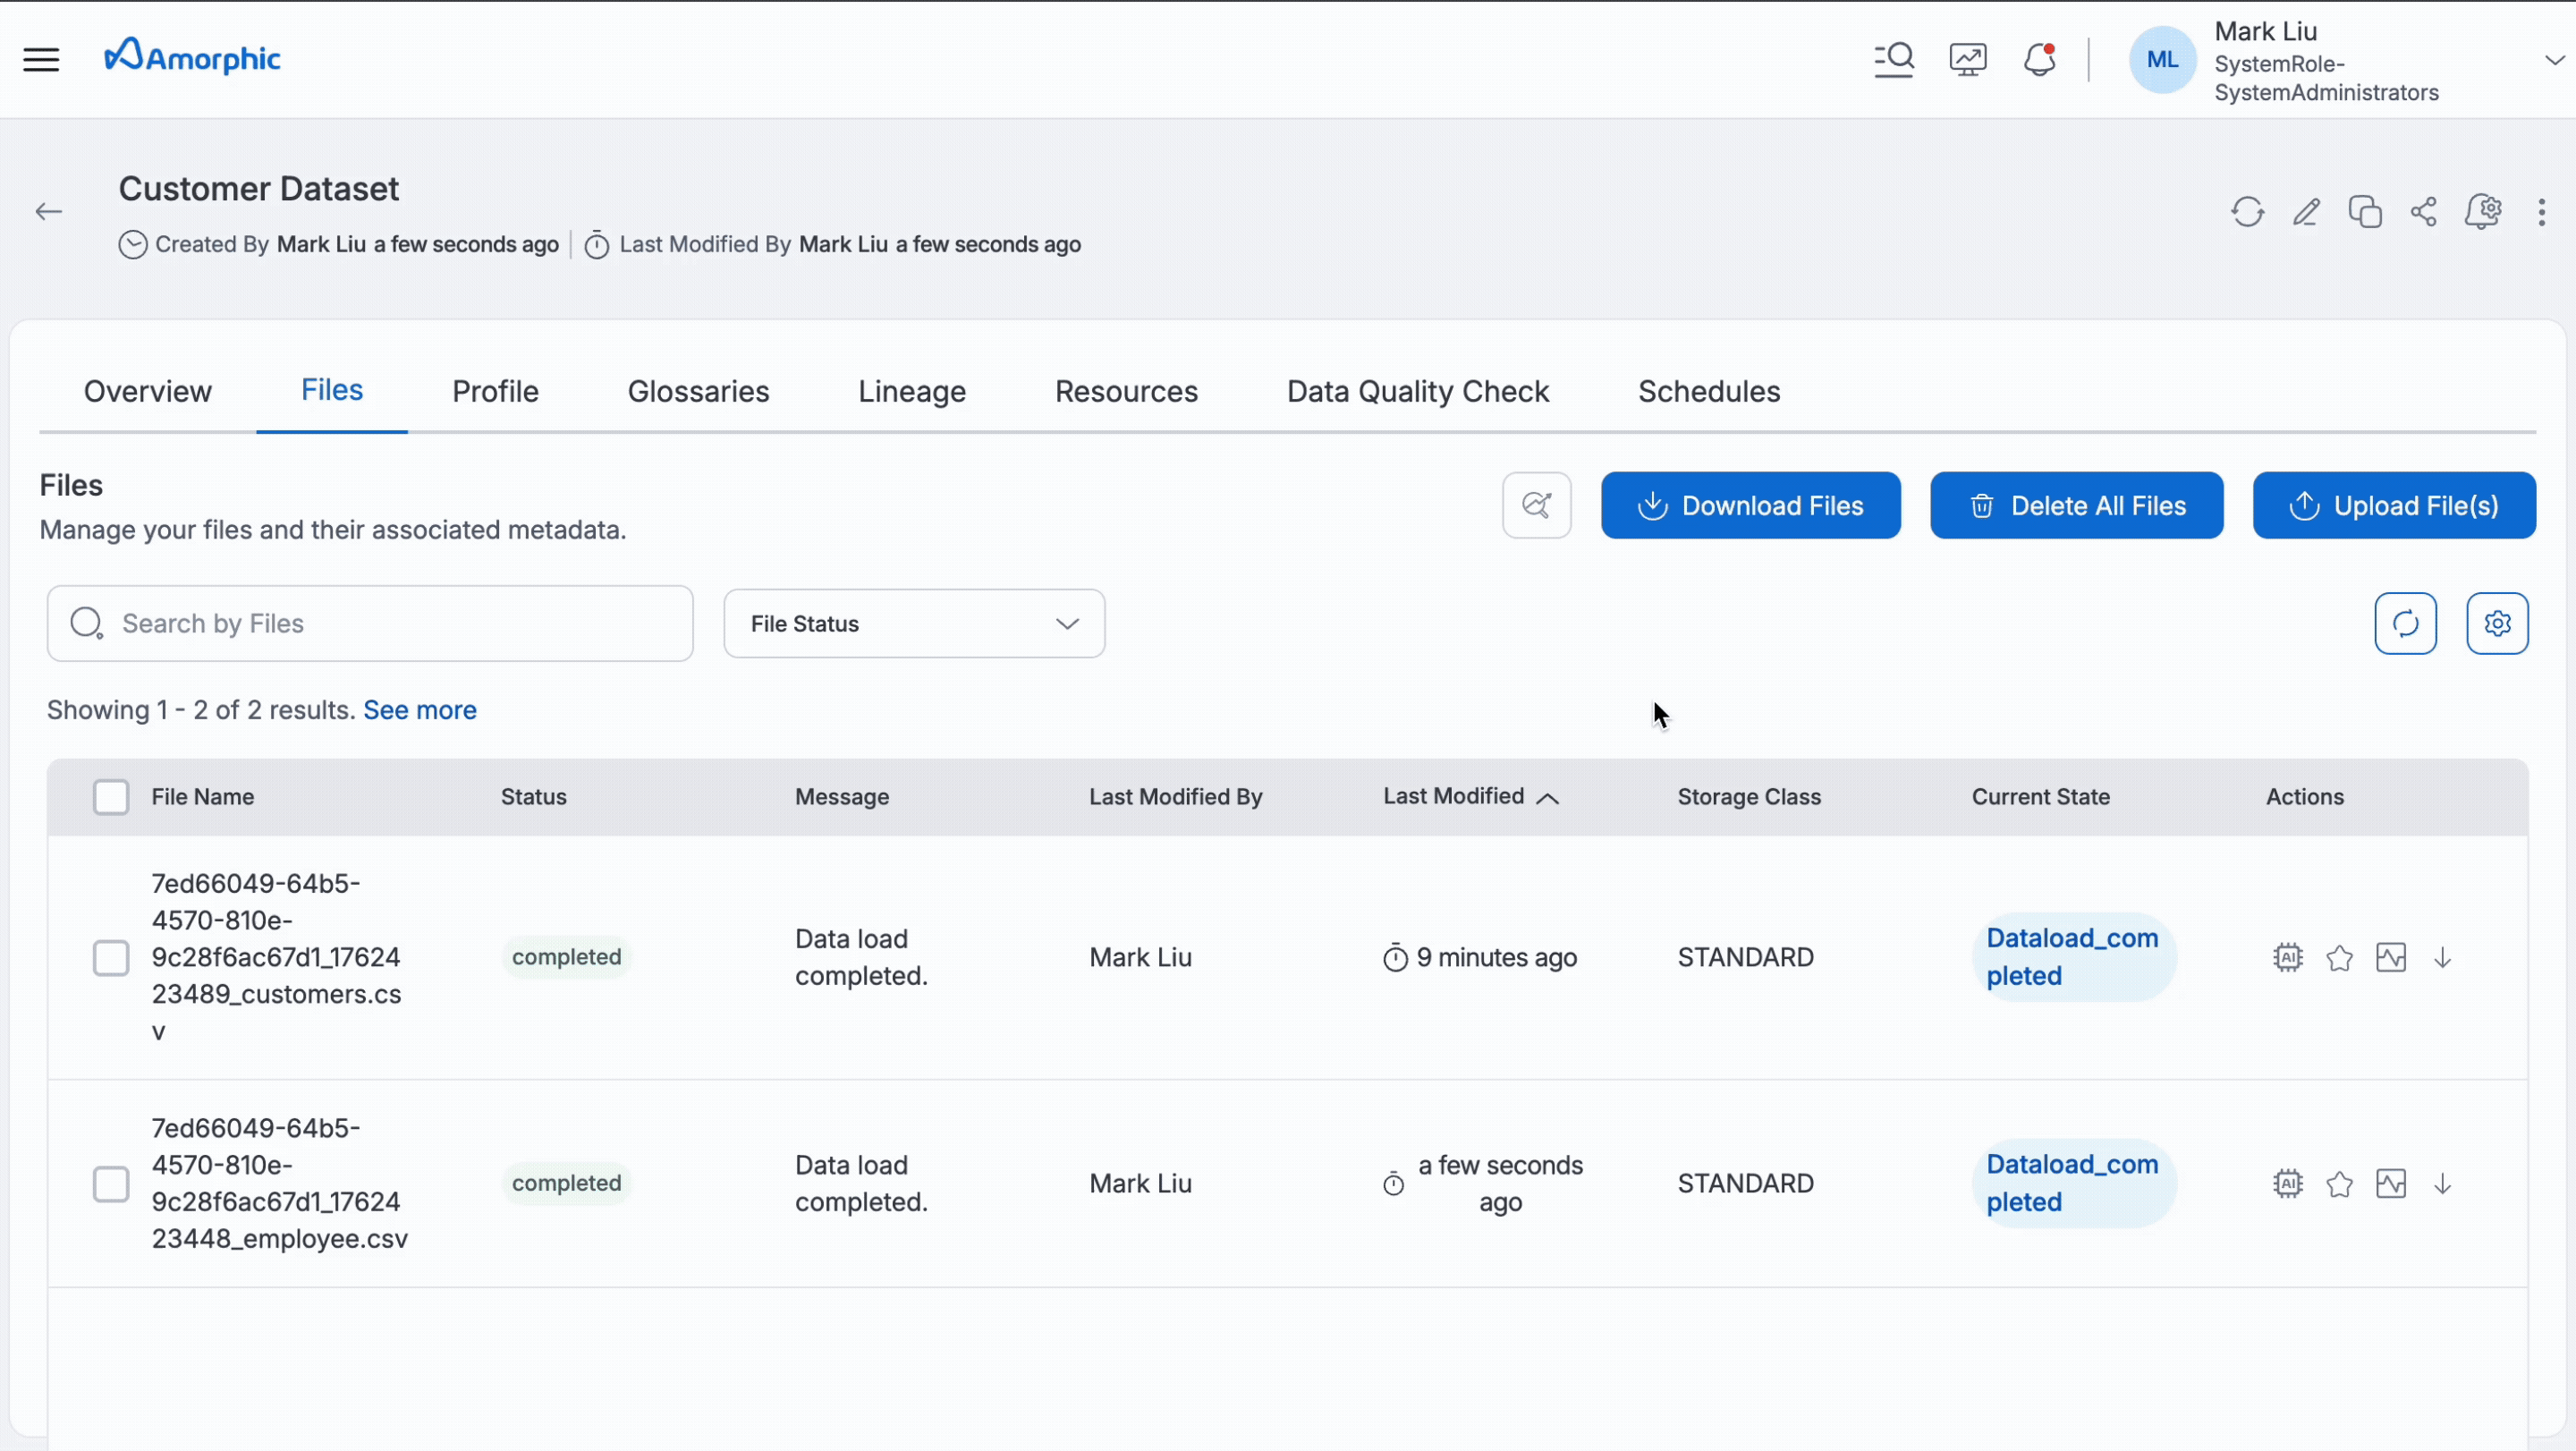
Task: Click download arrow for employee.csv row
Action: (x=2442, y=1184)
